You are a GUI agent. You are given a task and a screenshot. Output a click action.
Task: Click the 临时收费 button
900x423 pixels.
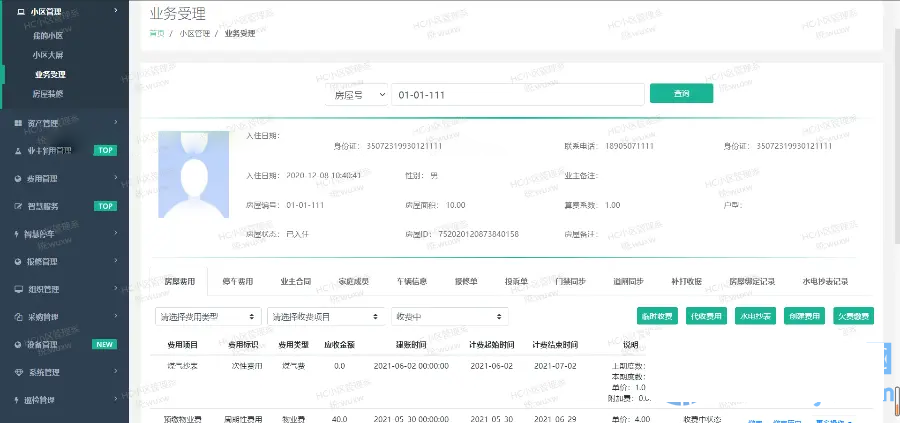pyautogui.click(x=657, y=316)
